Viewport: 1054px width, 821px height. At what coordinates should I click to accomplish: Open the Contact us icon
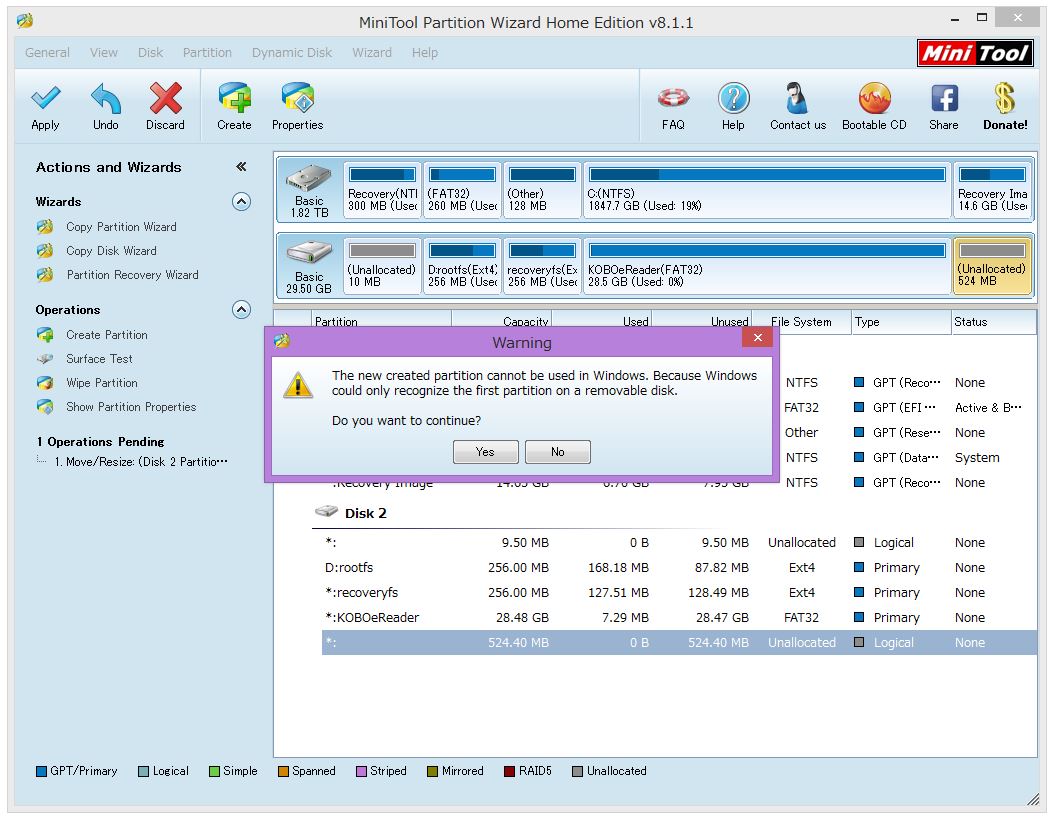click(797, 98)
